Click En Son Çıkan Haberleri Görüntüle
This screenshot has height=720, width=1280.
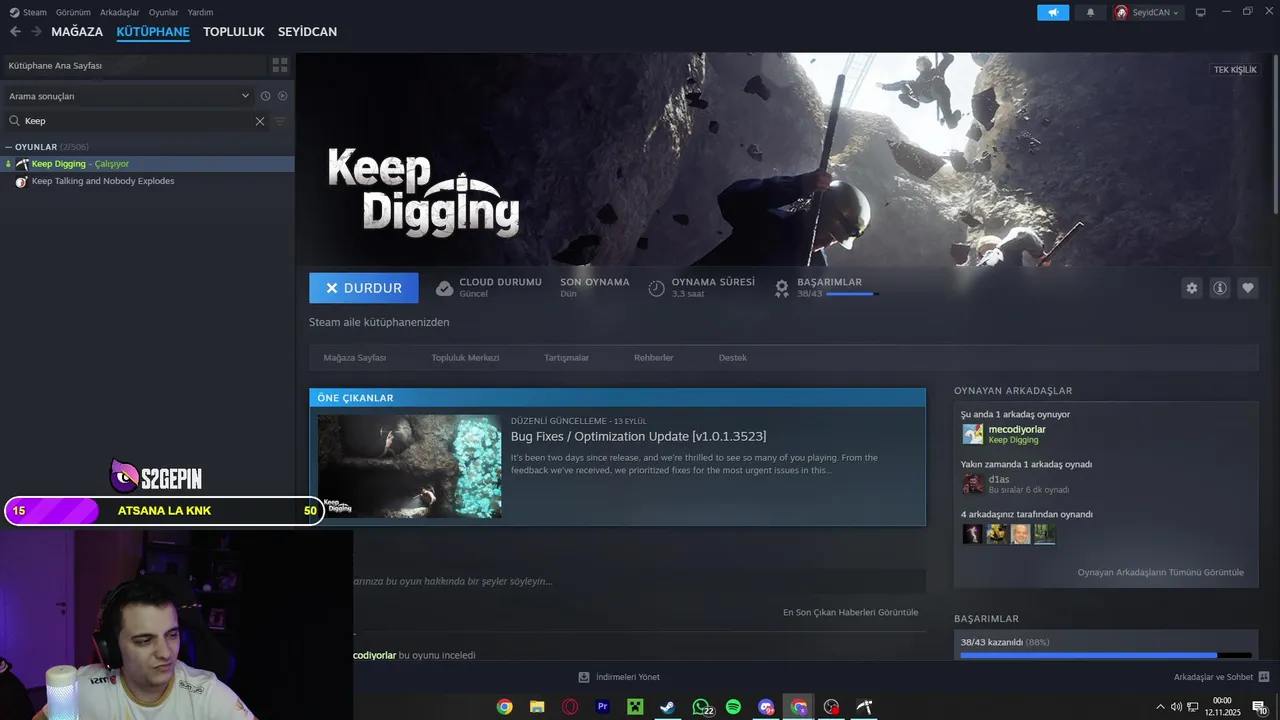850,612
